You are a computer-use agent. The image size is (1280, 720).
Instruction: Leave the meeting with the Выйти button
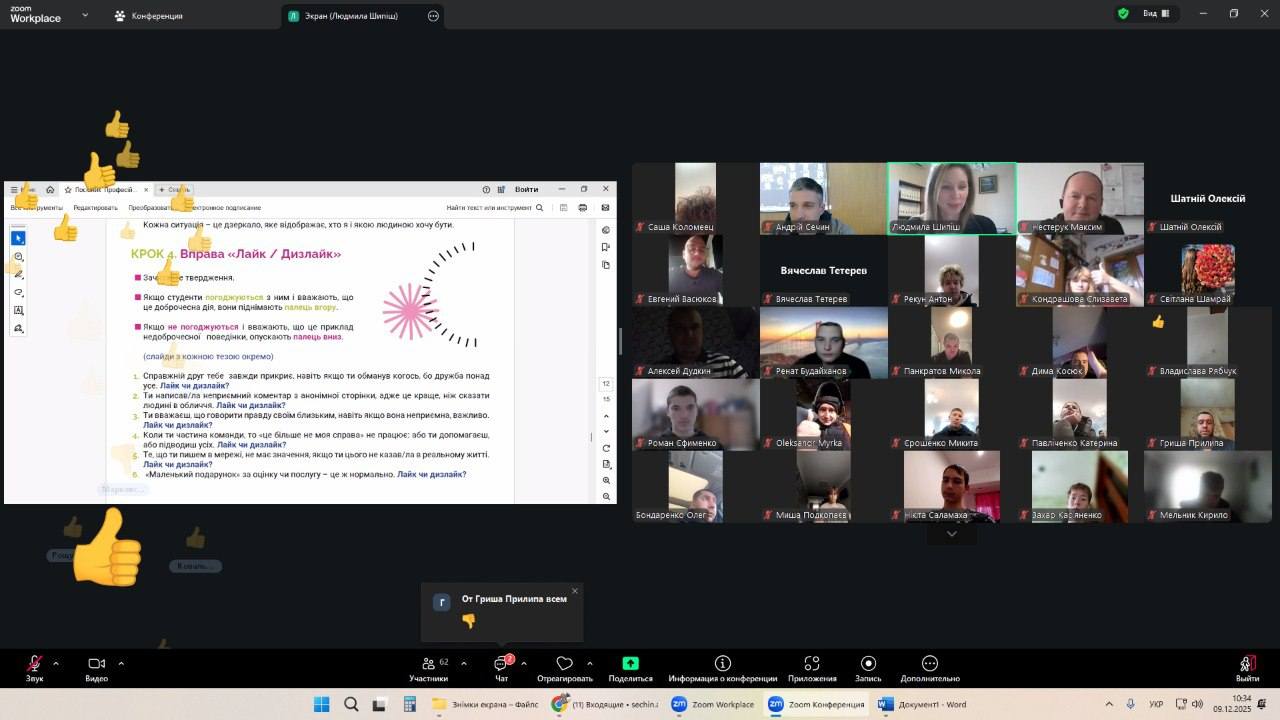click(1247, 668)
